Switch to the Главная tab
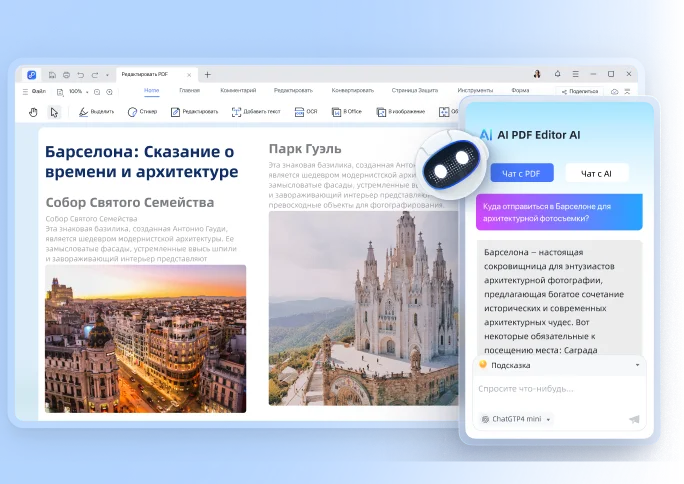 [x=189, y=90]
